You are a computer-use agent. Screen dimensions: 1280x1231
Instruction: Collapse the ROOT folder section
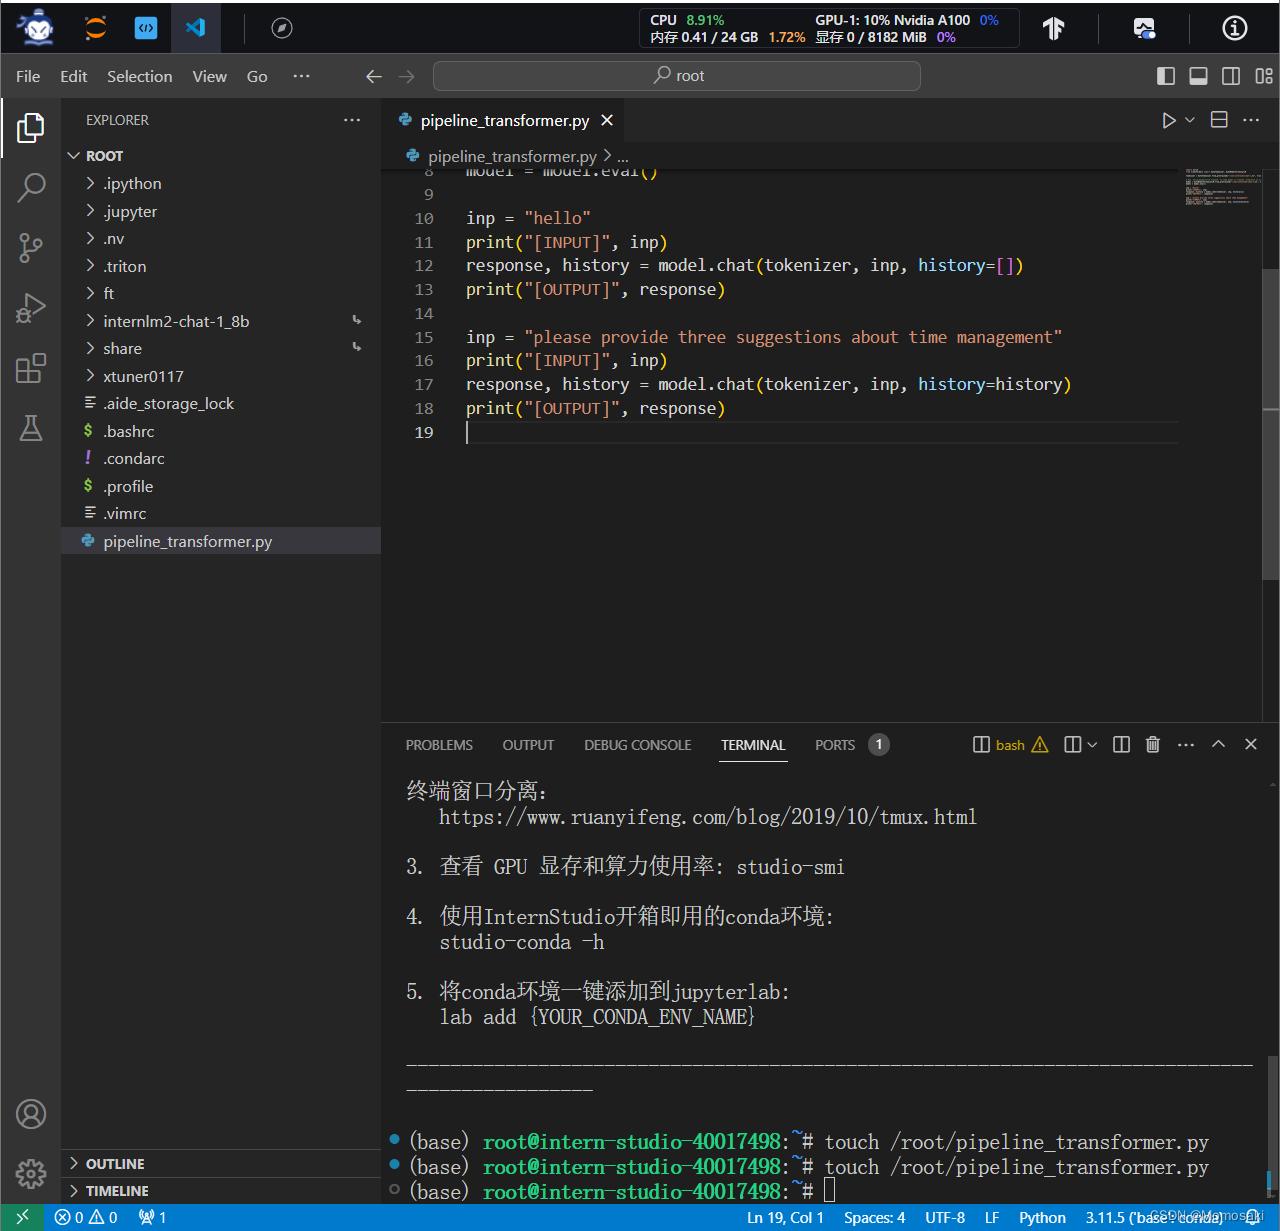[221, 156]
